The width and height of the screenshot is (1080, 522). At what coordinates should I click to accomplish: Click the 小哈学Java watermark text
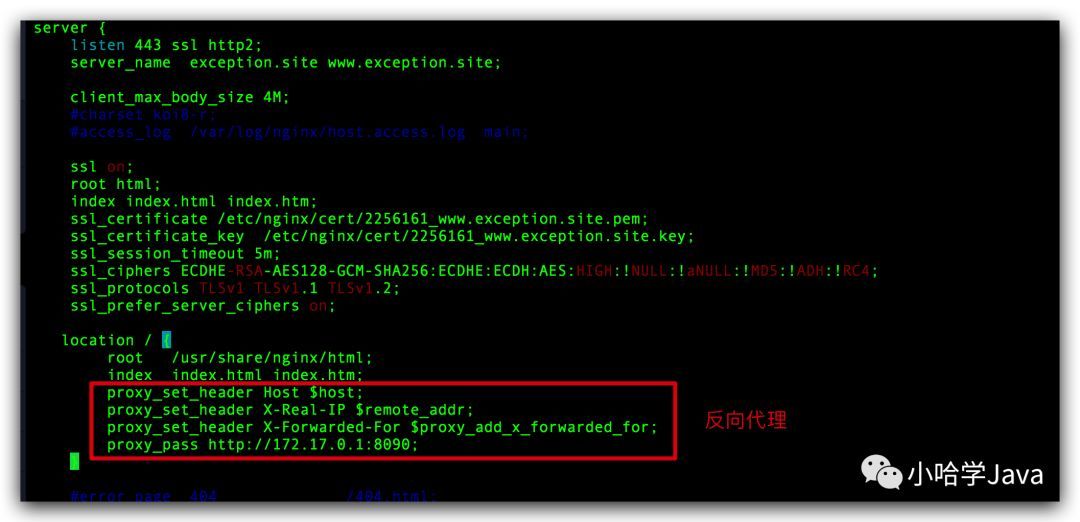(975, 474)
